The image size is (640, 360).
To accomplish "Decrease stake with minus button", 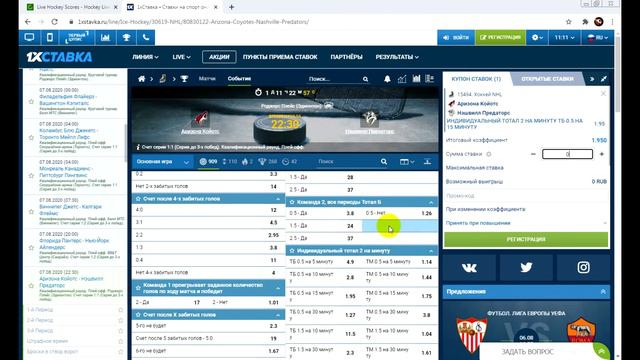I will coord(533,154).
